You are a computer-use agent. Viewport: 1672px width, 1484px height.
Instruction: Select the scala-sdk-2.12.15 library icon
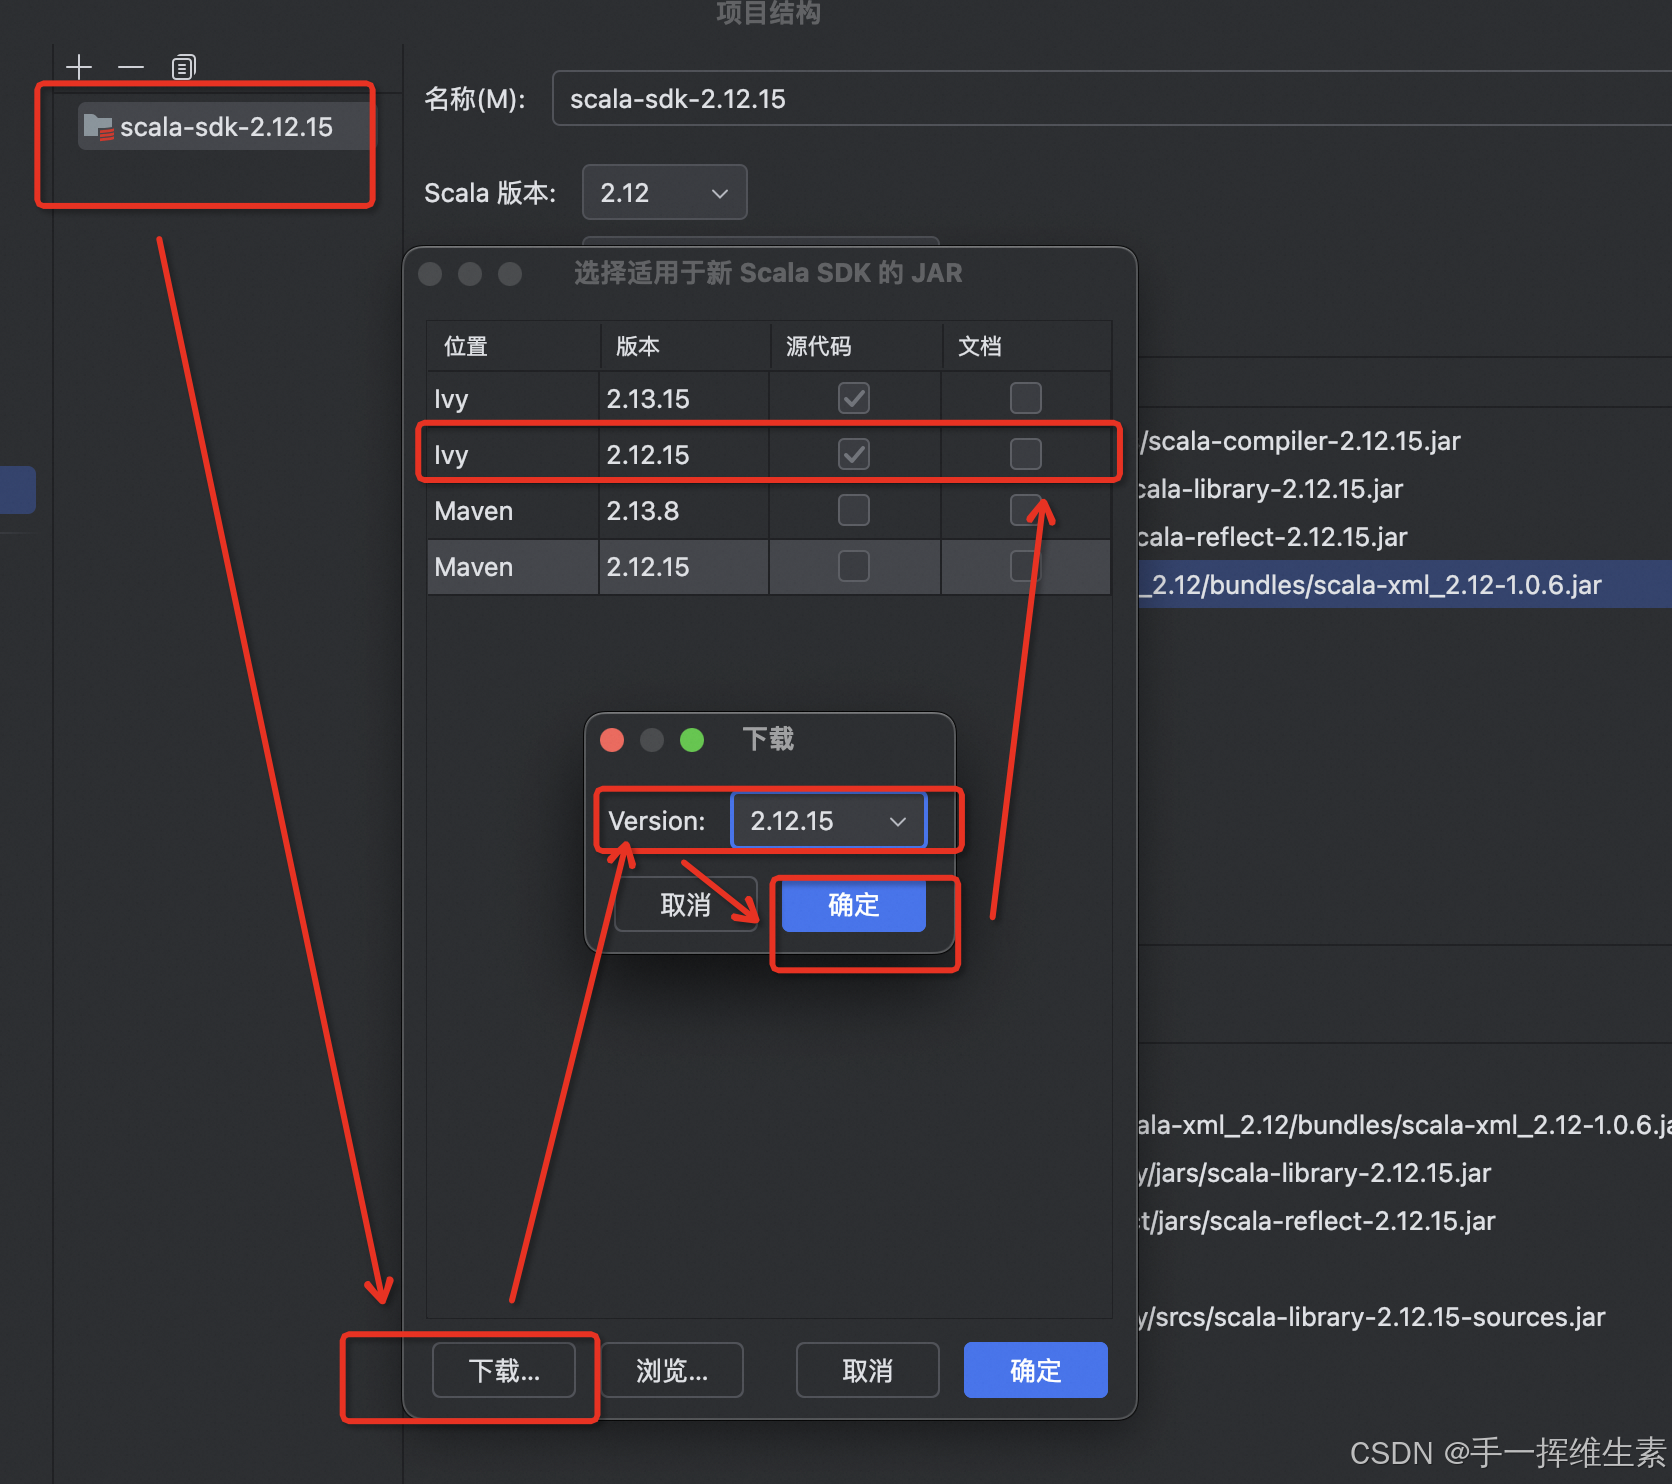[x=97, y=126]
